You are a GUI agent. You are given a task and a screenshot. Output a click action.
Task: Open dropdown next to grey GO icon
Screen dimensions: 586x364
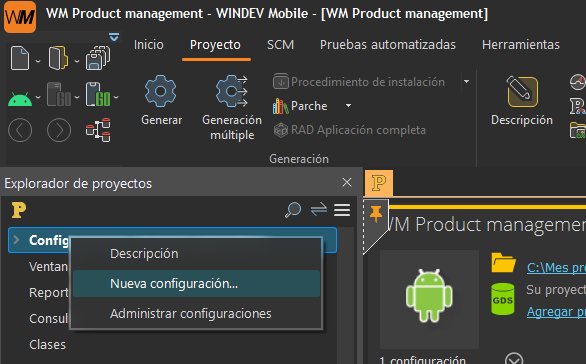77,97
